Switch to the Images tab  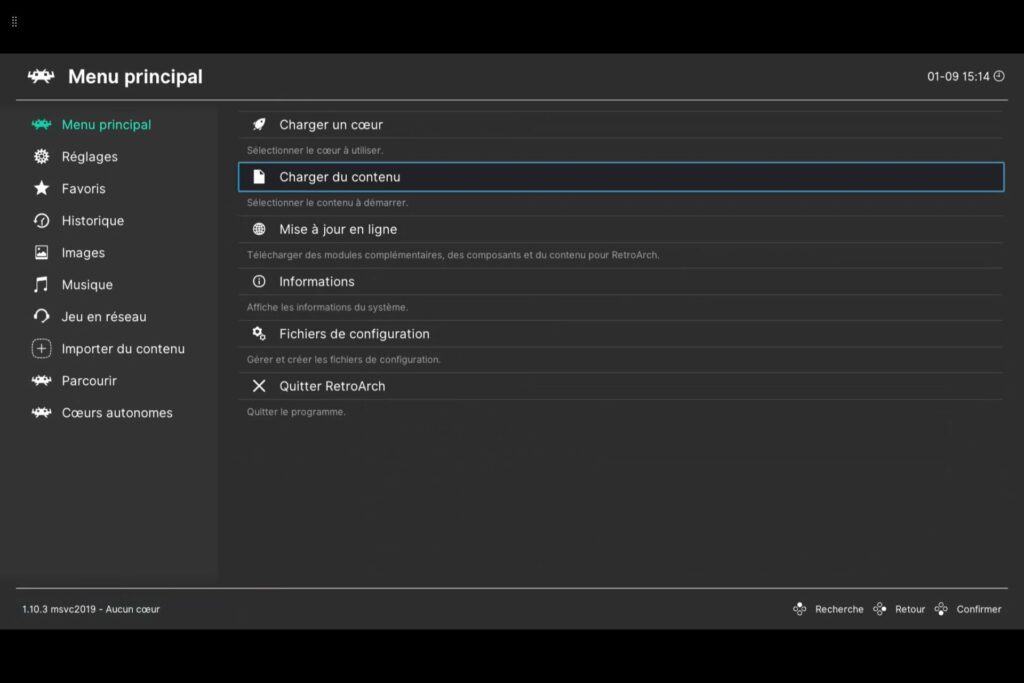pyautogui.click(x=83, y=253)
